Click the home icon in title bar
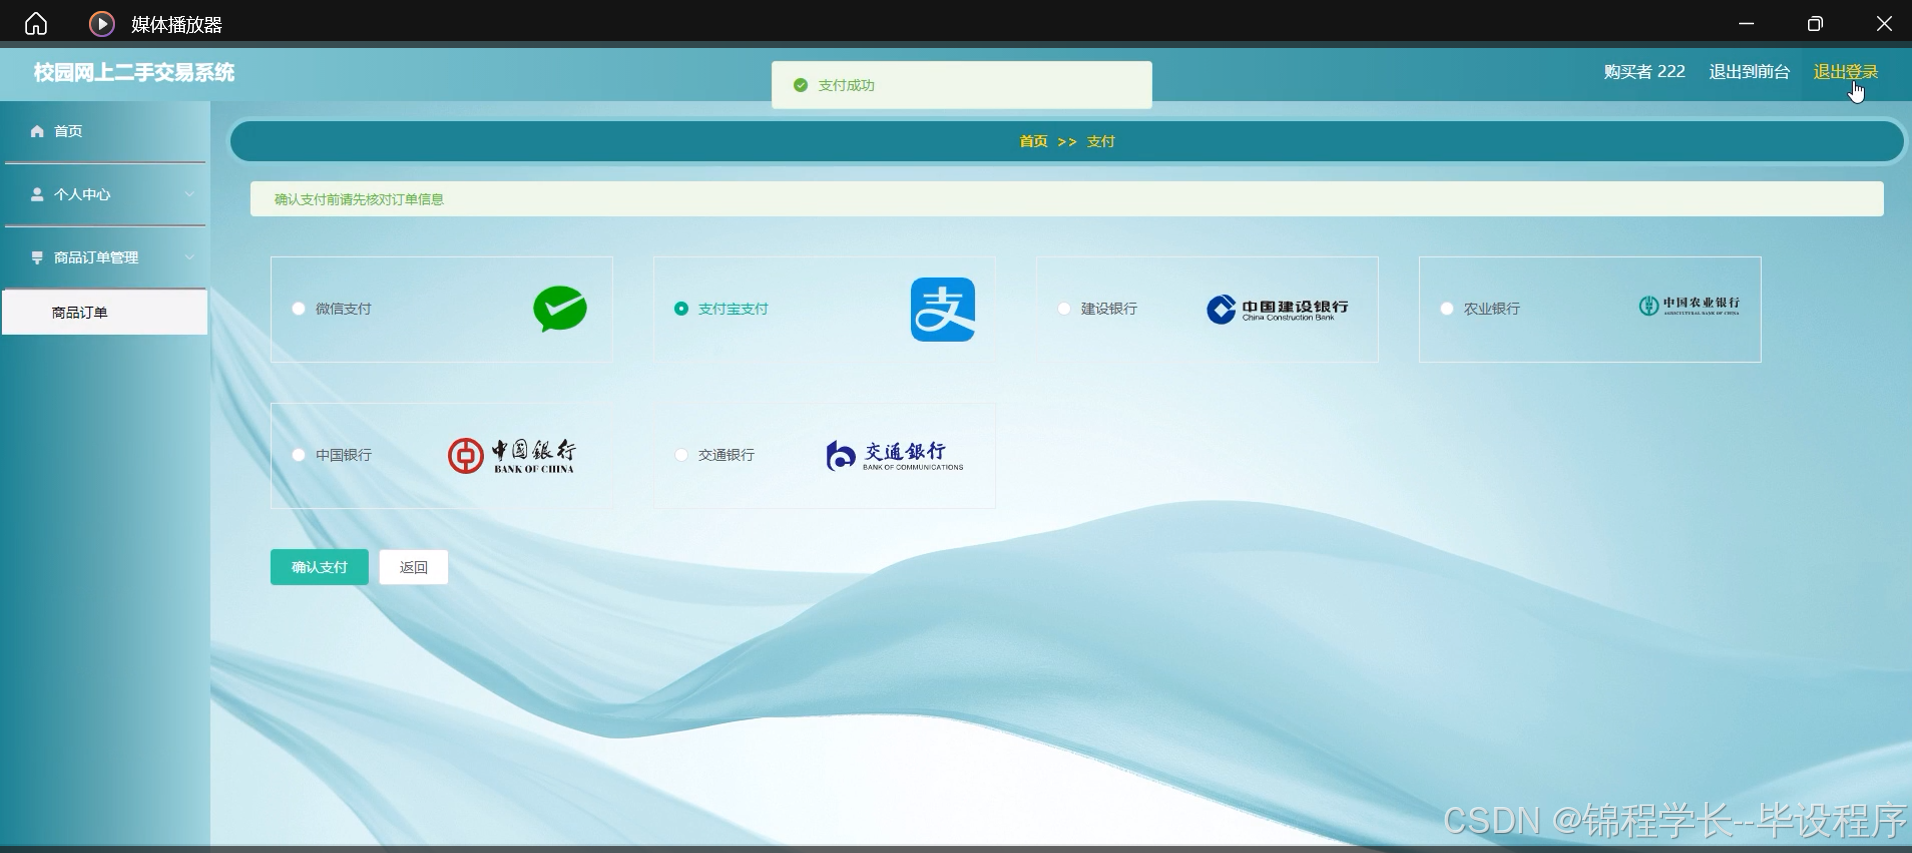This screenshot has width=1912, height=853. pos(36,23)
